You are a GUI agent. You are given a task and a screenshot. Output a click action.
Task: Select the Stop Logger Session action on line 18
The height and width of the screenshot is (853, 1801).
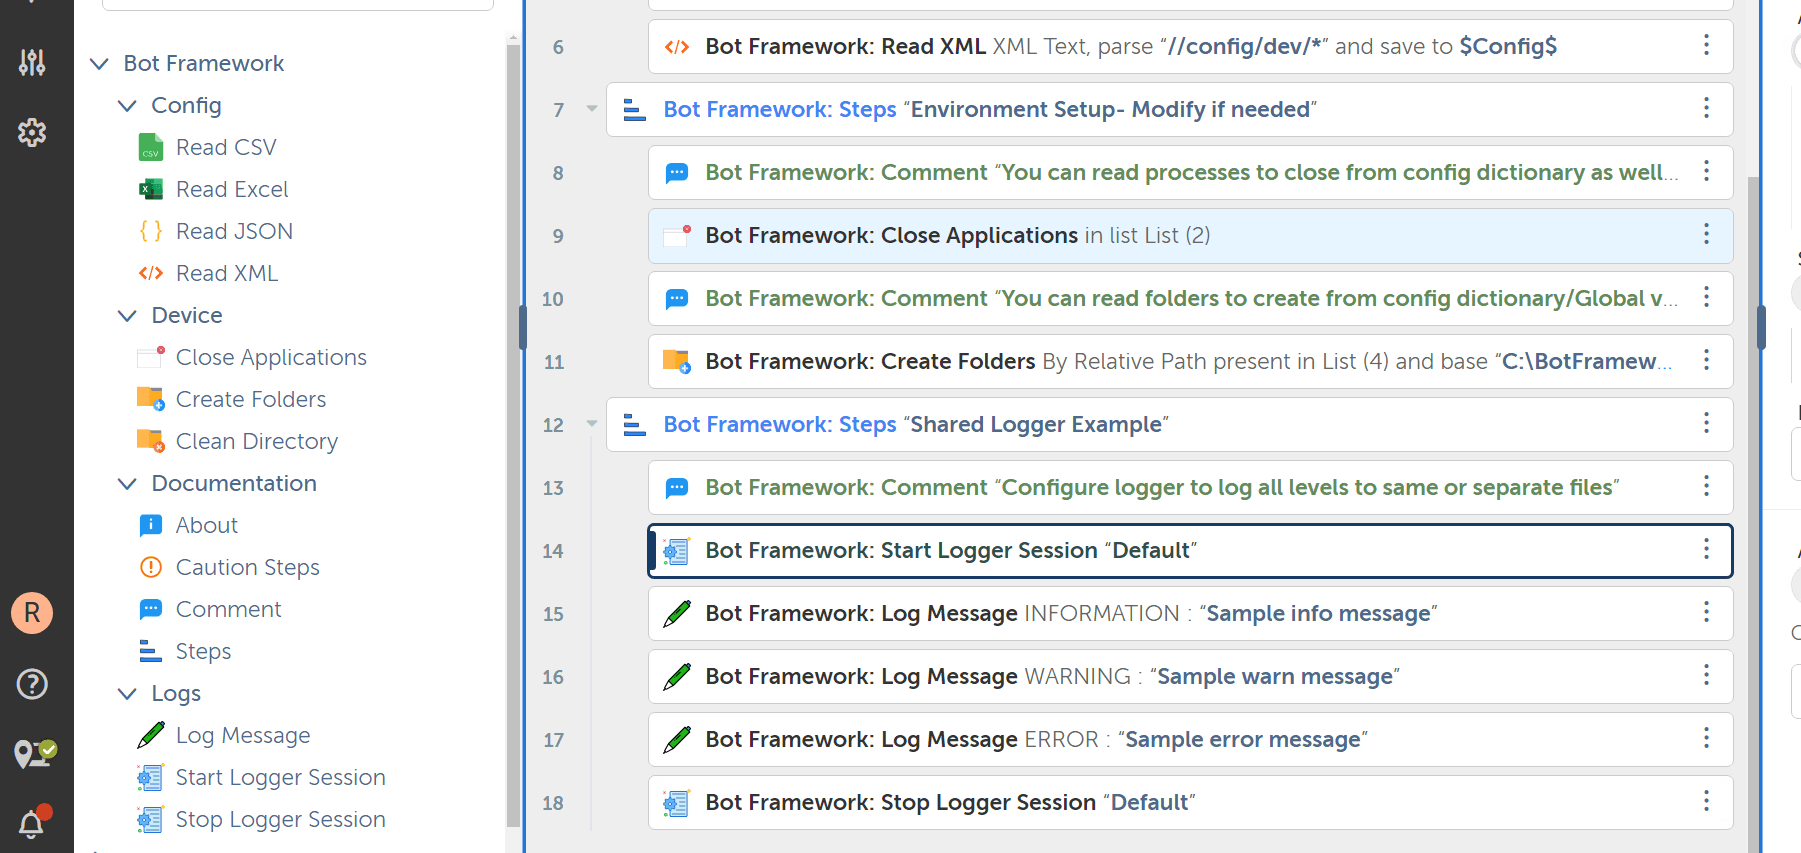pos(1190,802)
